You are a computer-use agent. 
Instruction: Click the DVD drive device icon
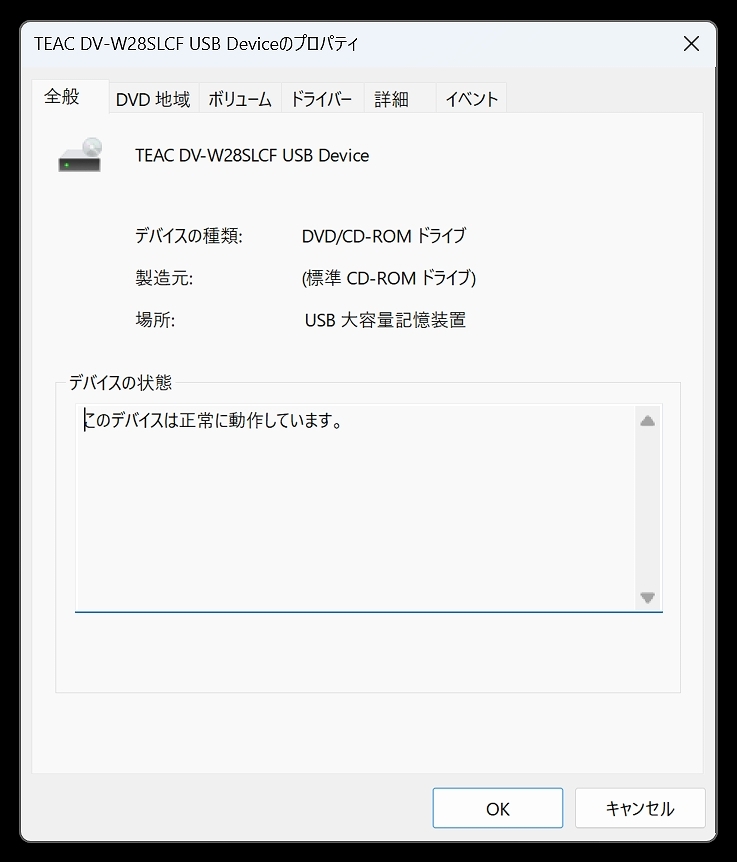coord(81,155)
